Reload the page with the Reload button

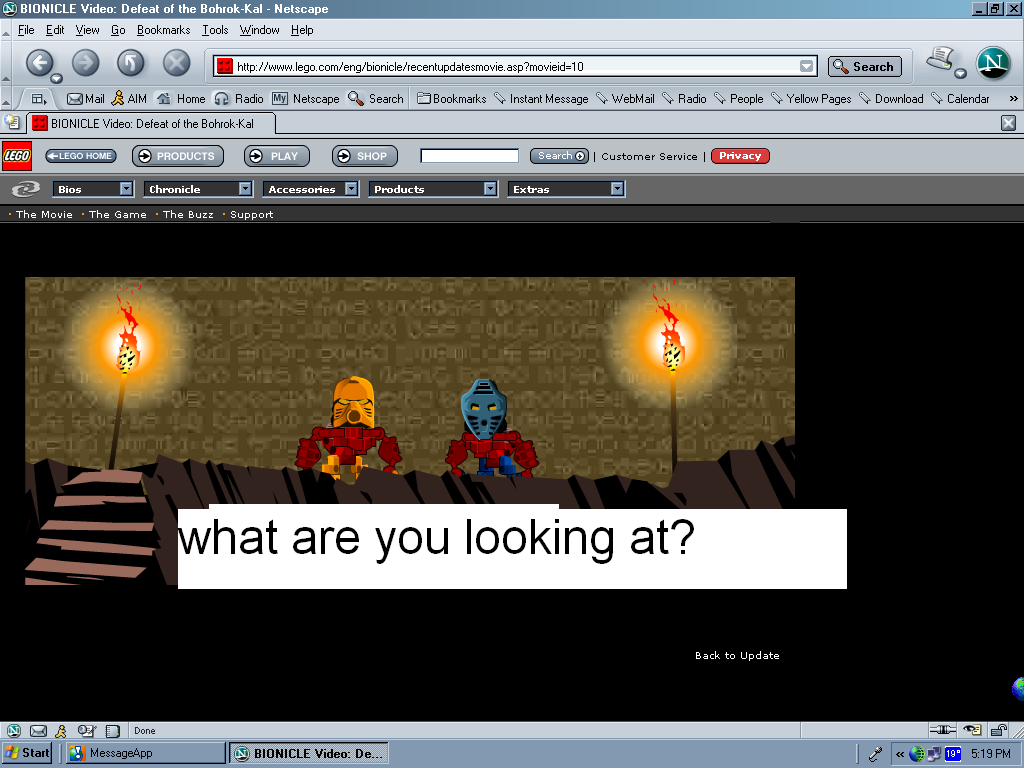point(131,63)
